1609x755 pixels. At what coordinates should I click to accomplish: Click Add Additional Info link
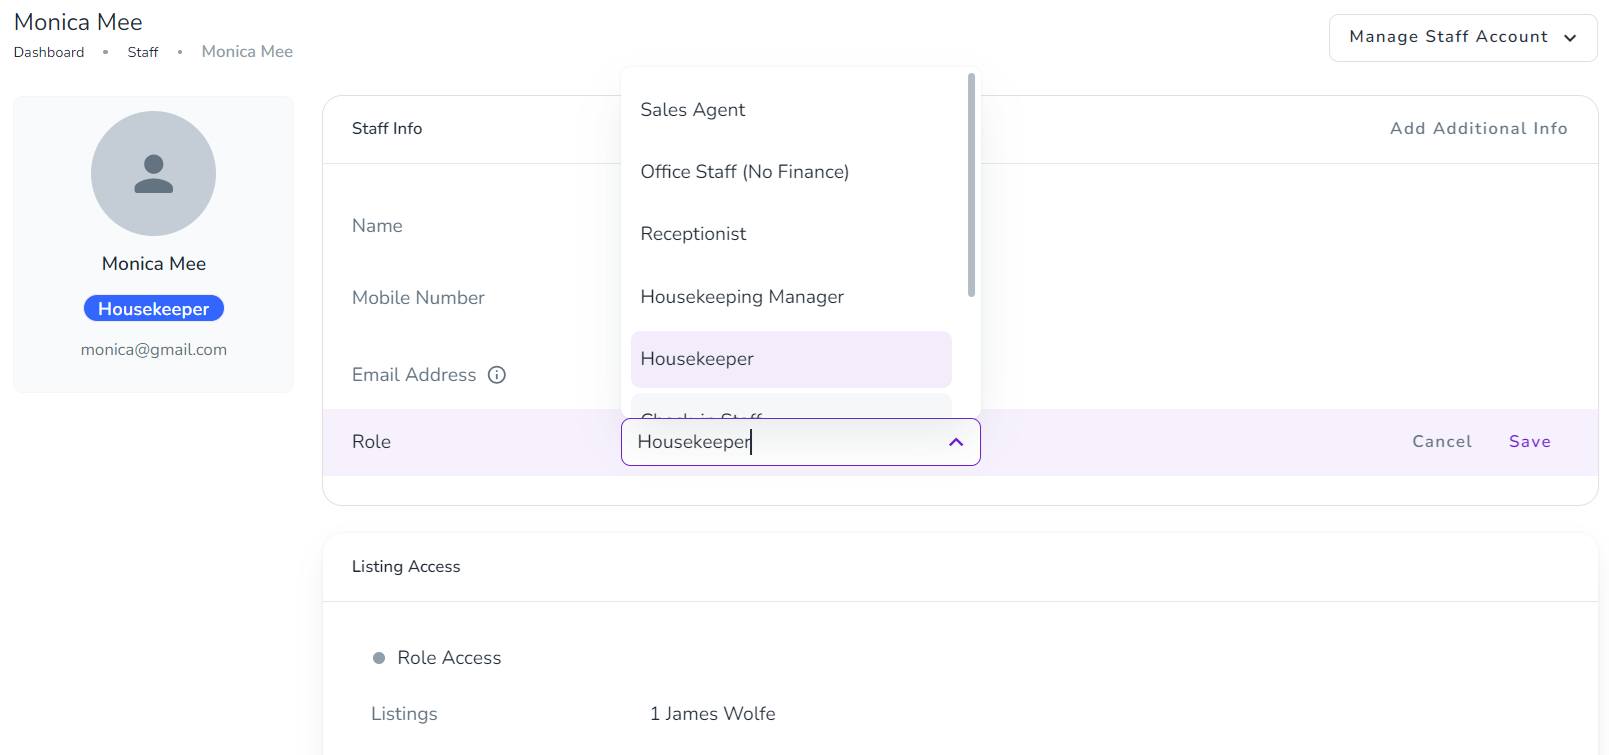tap(1478, 129)
